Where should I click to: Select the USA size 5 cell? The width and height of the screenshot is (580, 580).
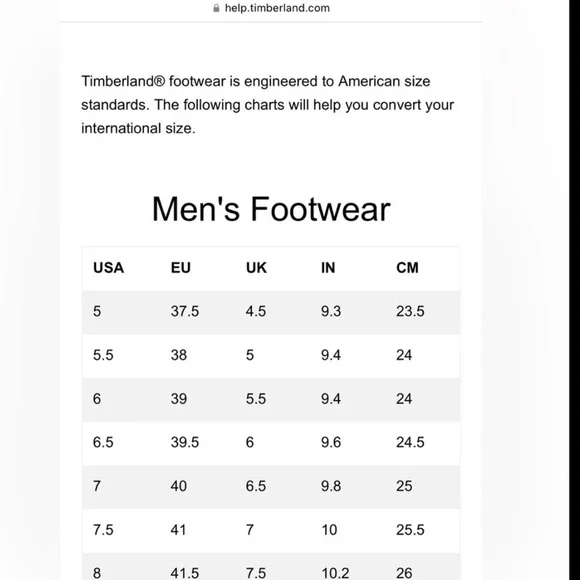97,311
